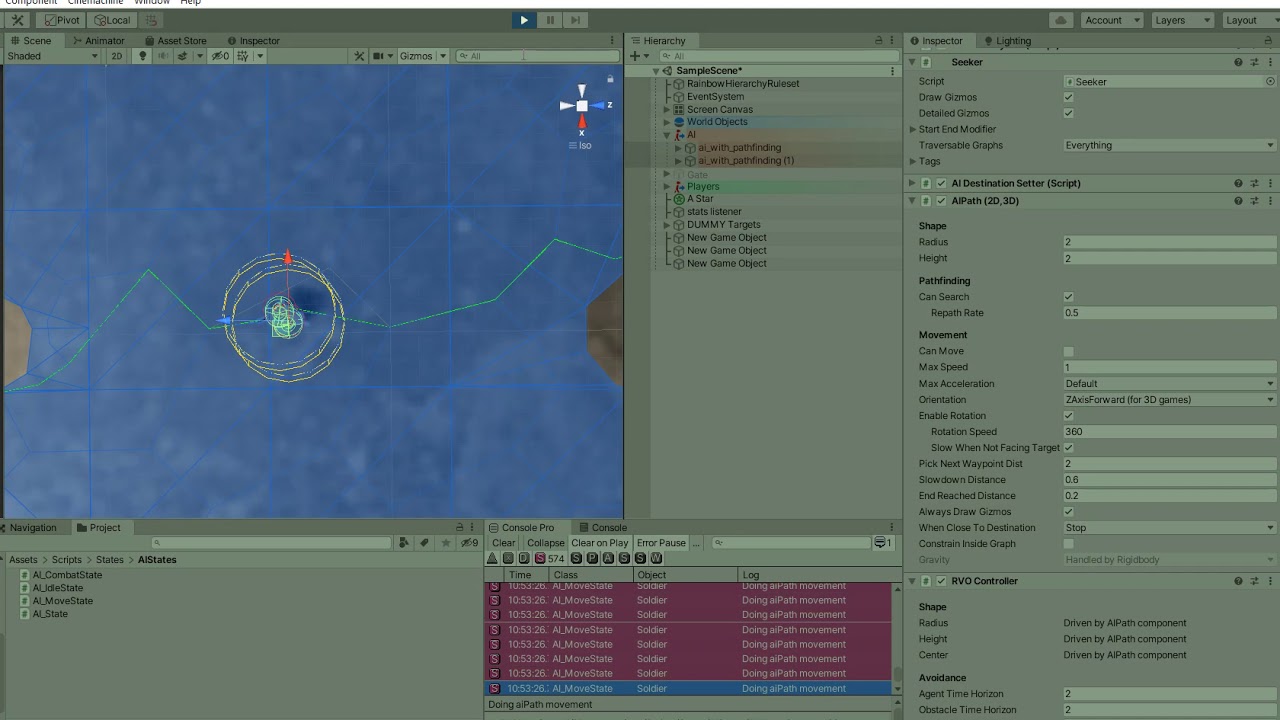Collapse the AI object in Hierarchy

667,135
